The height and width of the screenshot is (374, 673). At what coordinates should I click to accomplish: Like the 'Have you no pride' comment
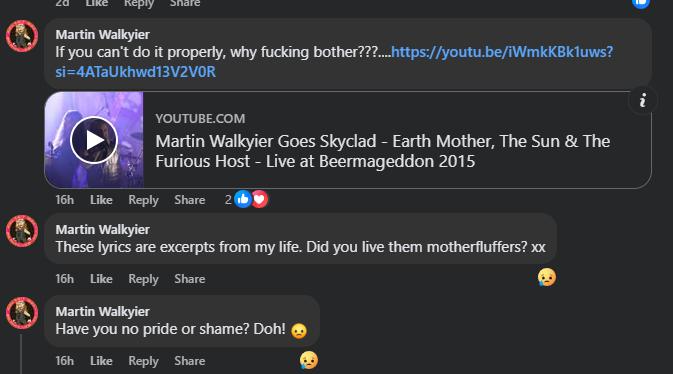(101, 361)
